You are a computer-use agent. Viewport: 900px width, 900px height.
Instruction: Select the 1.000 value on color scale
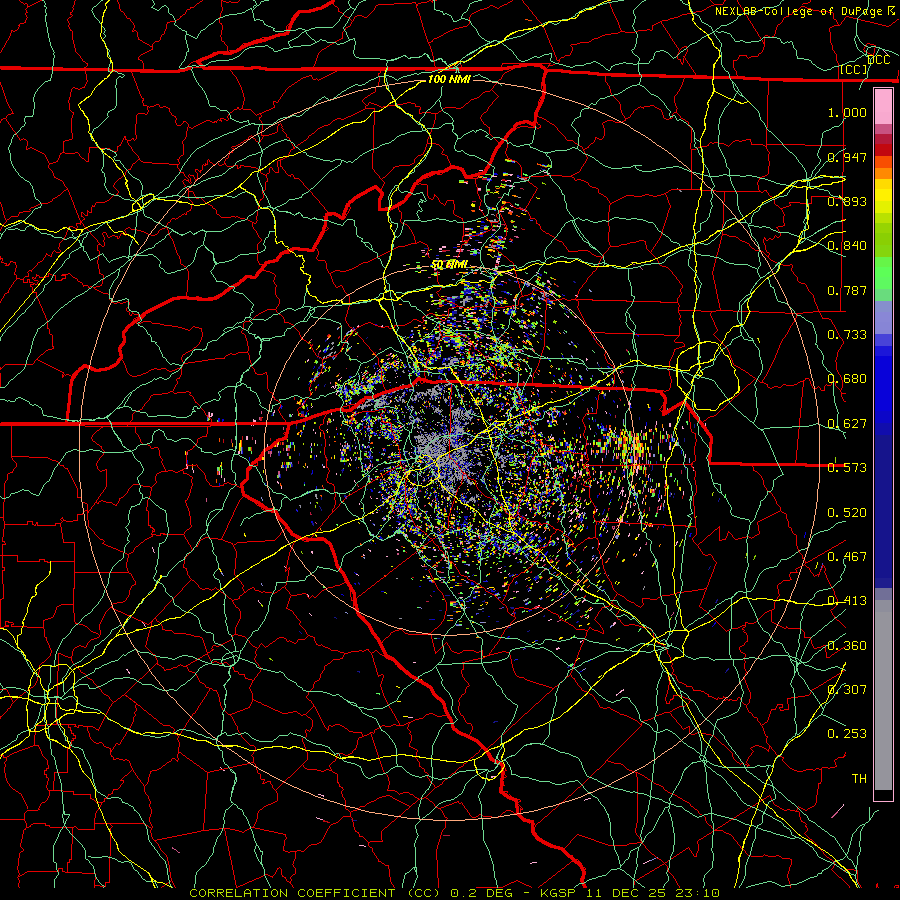847,112
